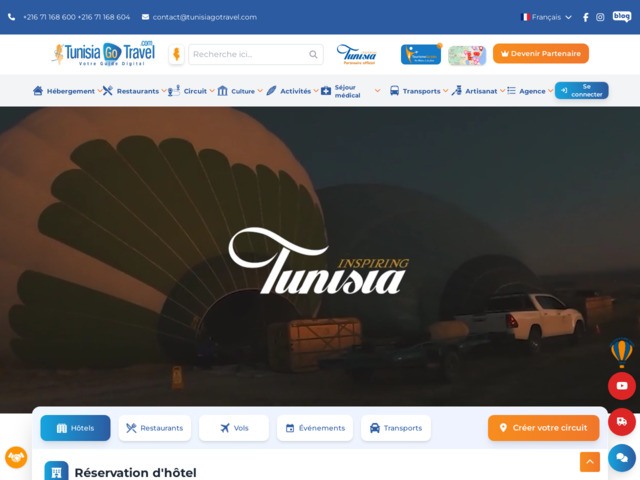Click the hot air balloon floating icon
The image size is (640, 480).
point(622,352)
